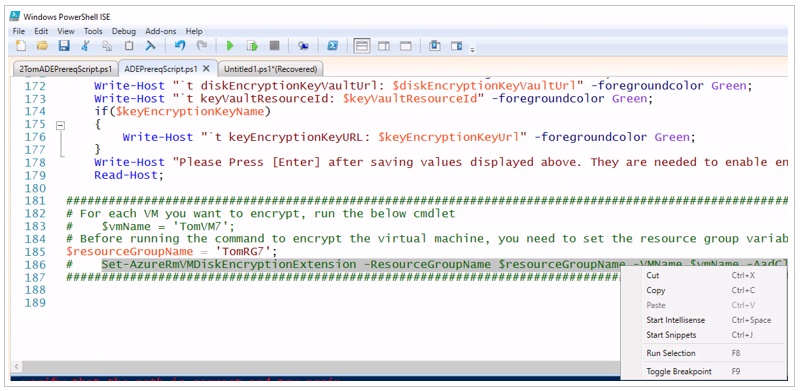The height and width of the screenshot is (391, 800).
Task: Click the editor horizontal scrollbar track
Action: coord(321,366)
